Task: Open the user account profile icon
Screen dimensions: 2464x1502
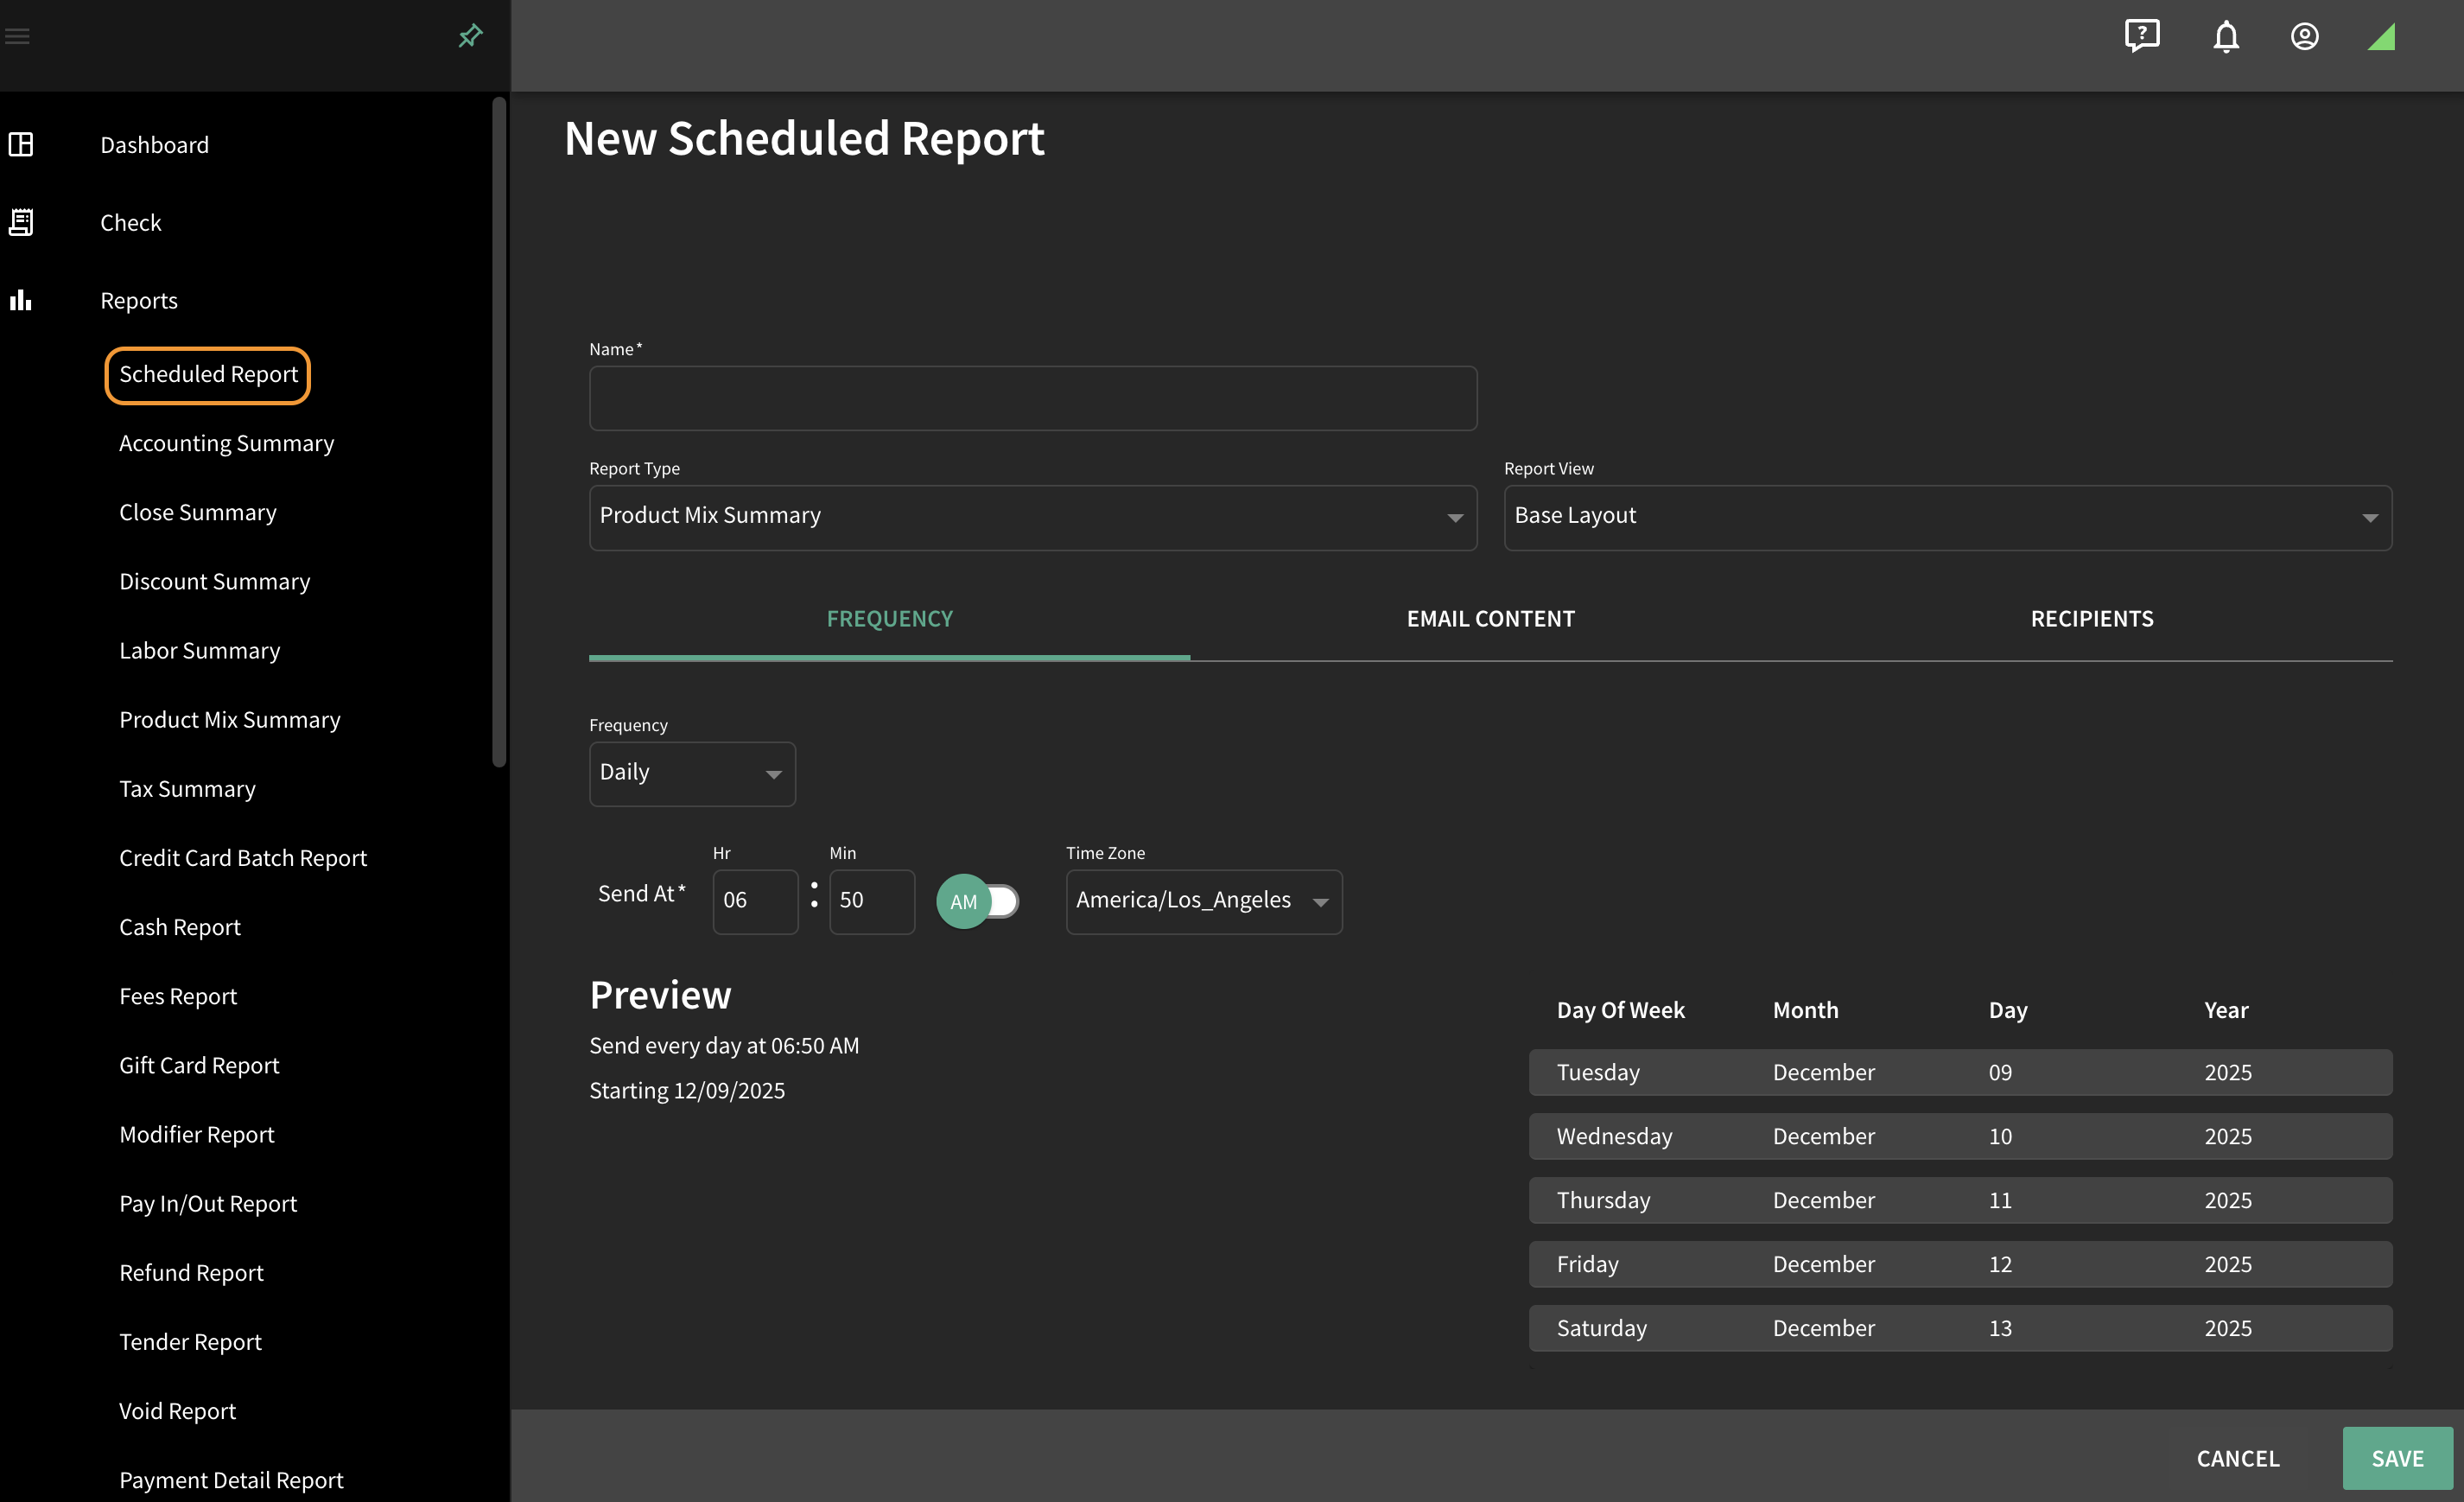Action: click(x=2305, y=37)
